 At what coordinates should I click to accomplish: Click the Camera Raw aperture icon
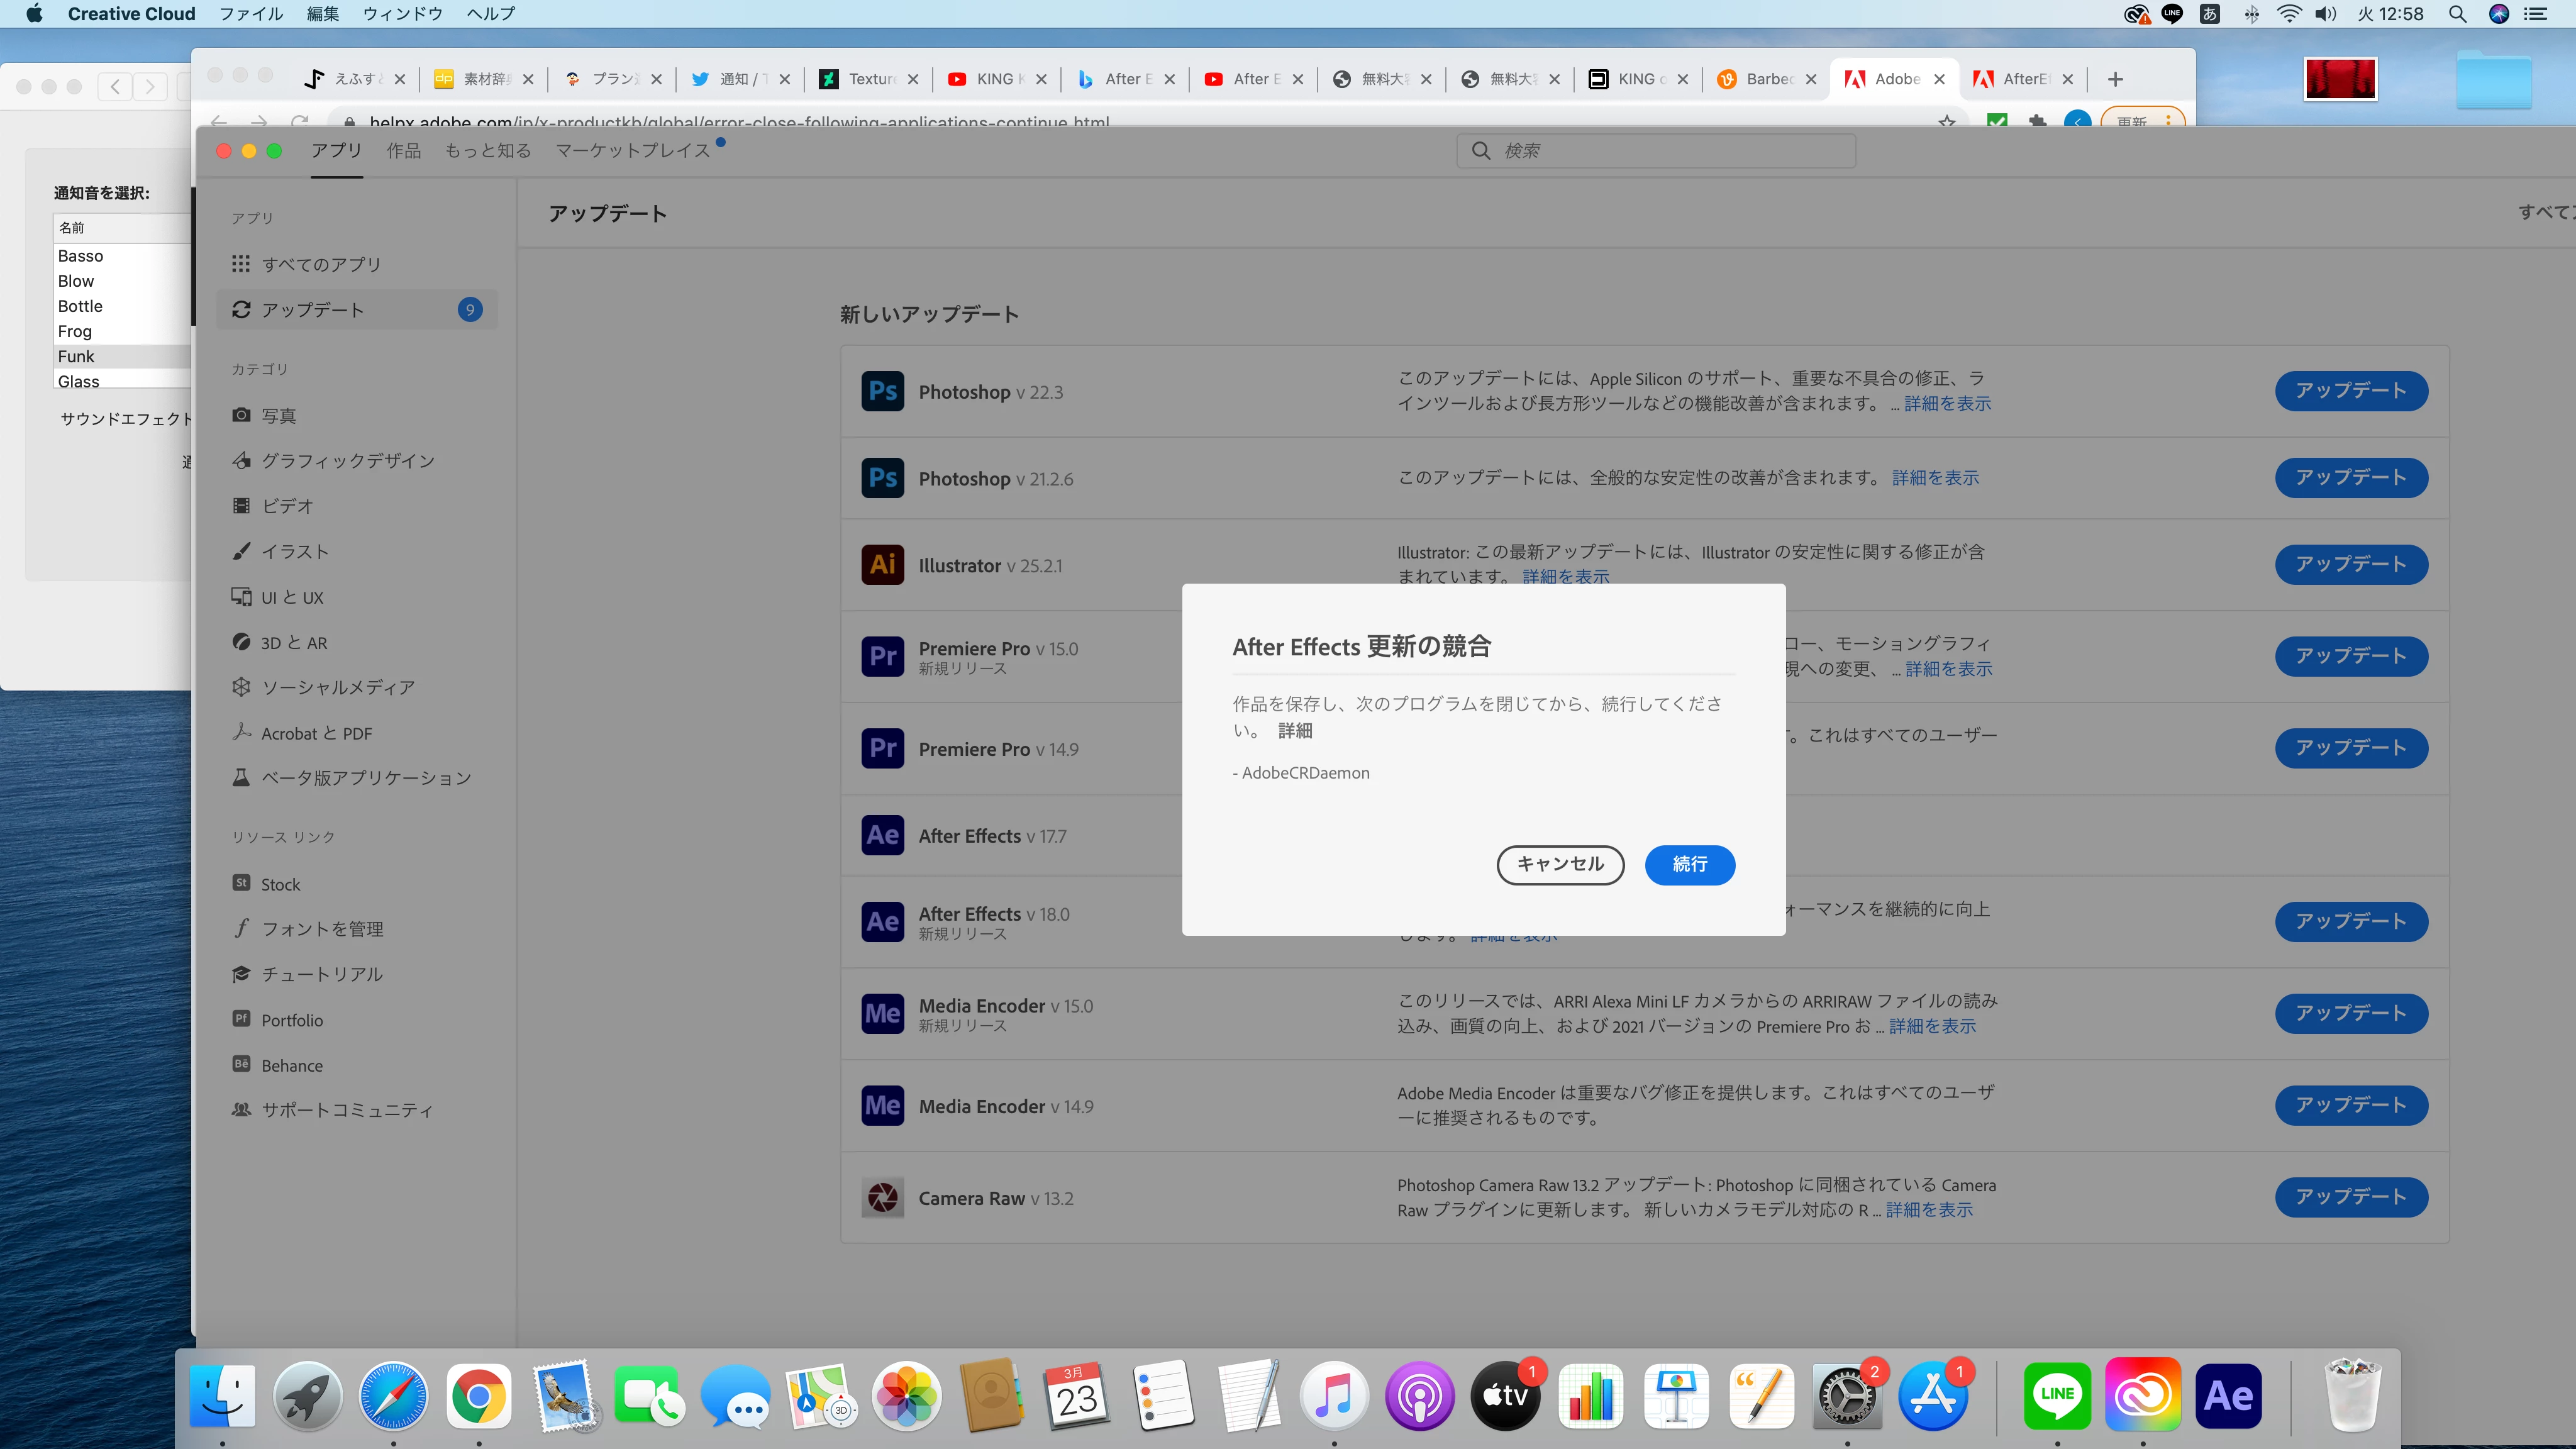882,1197
